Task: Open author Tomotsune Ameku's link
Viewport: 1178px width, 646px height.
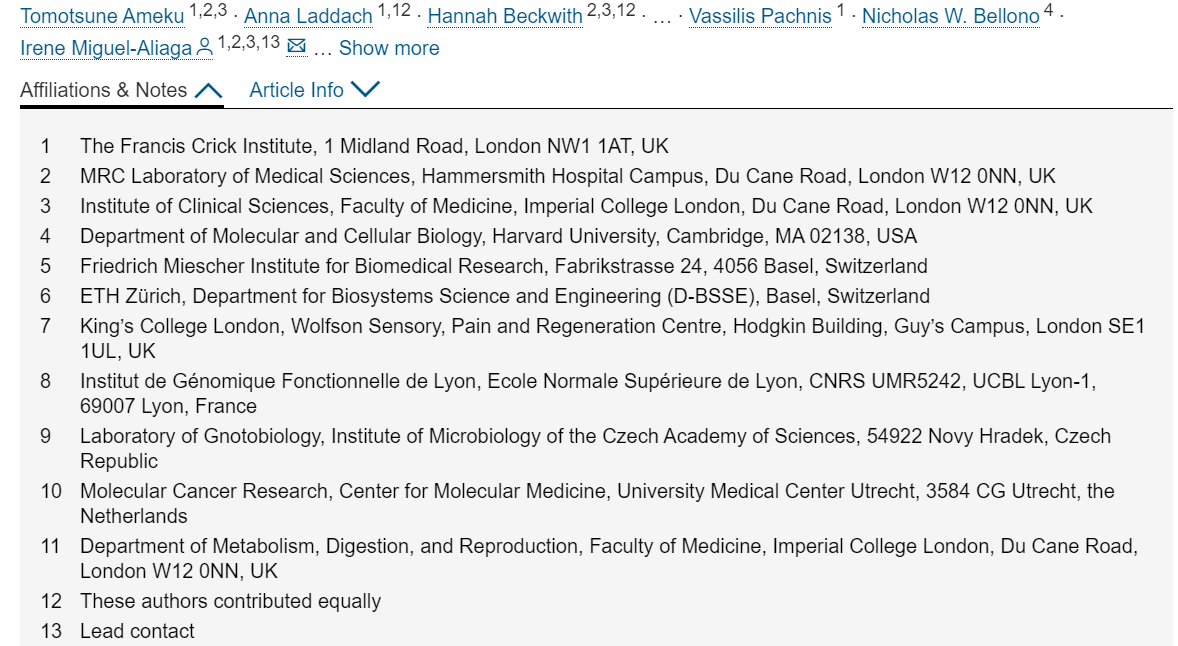Action: 102,16
